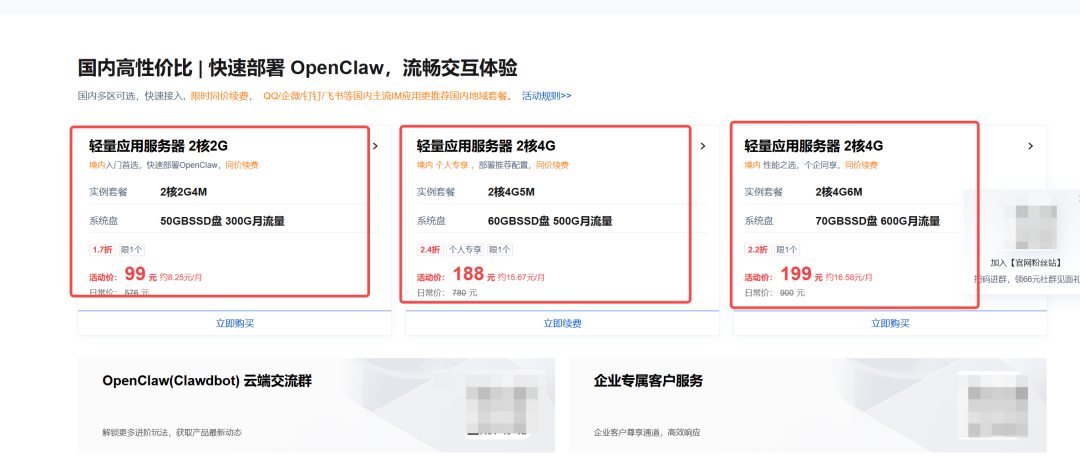The image size is (1080, 469).
Task: Click the 部署推荐配置 subtitle text
Action: click(x=503, y=165)
